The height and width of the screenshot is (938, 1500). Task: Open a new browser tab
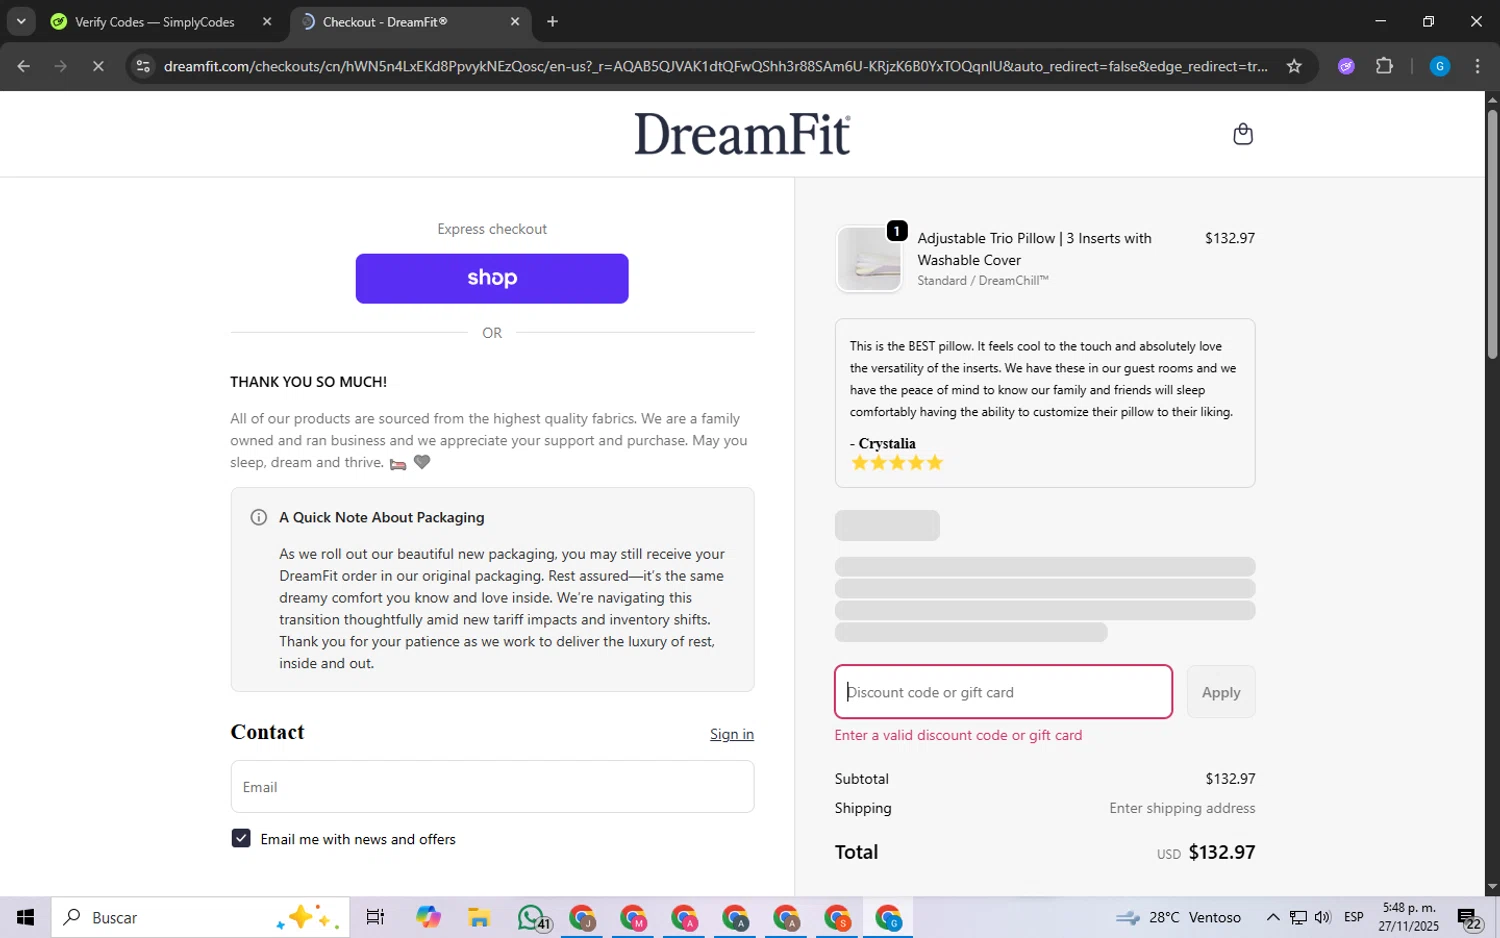tap(553, 22)
